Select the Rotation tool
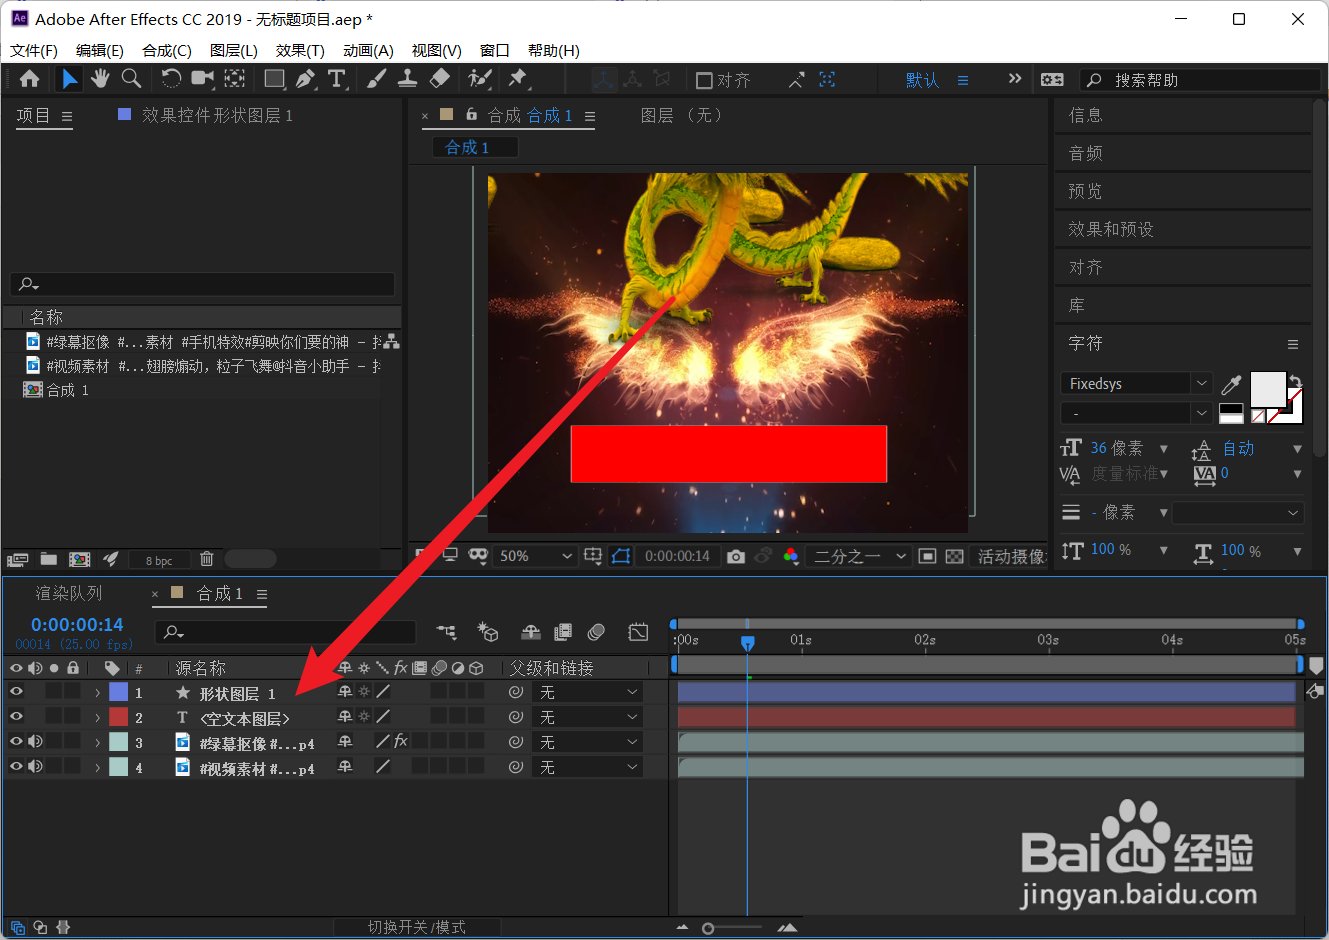The width and height of the screenshot is (1329, 940). 171,79
